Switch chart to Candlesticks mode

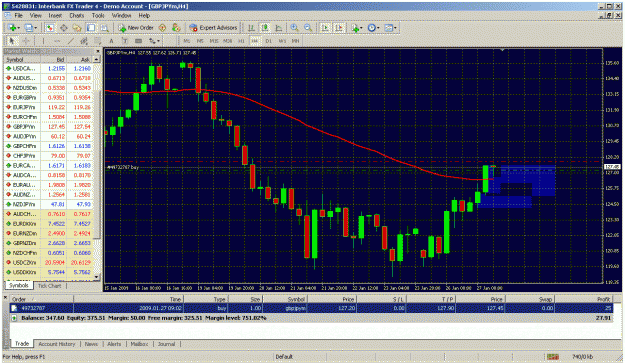[x=265, y=28]
